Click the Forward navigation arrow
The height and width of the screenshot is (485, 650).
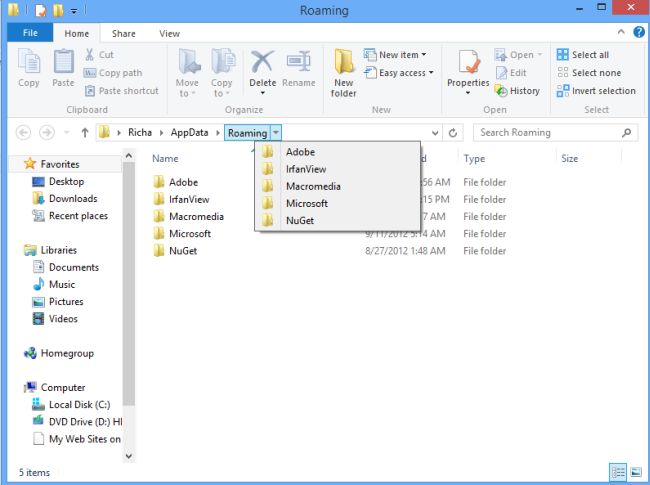(x=46, y=133)
